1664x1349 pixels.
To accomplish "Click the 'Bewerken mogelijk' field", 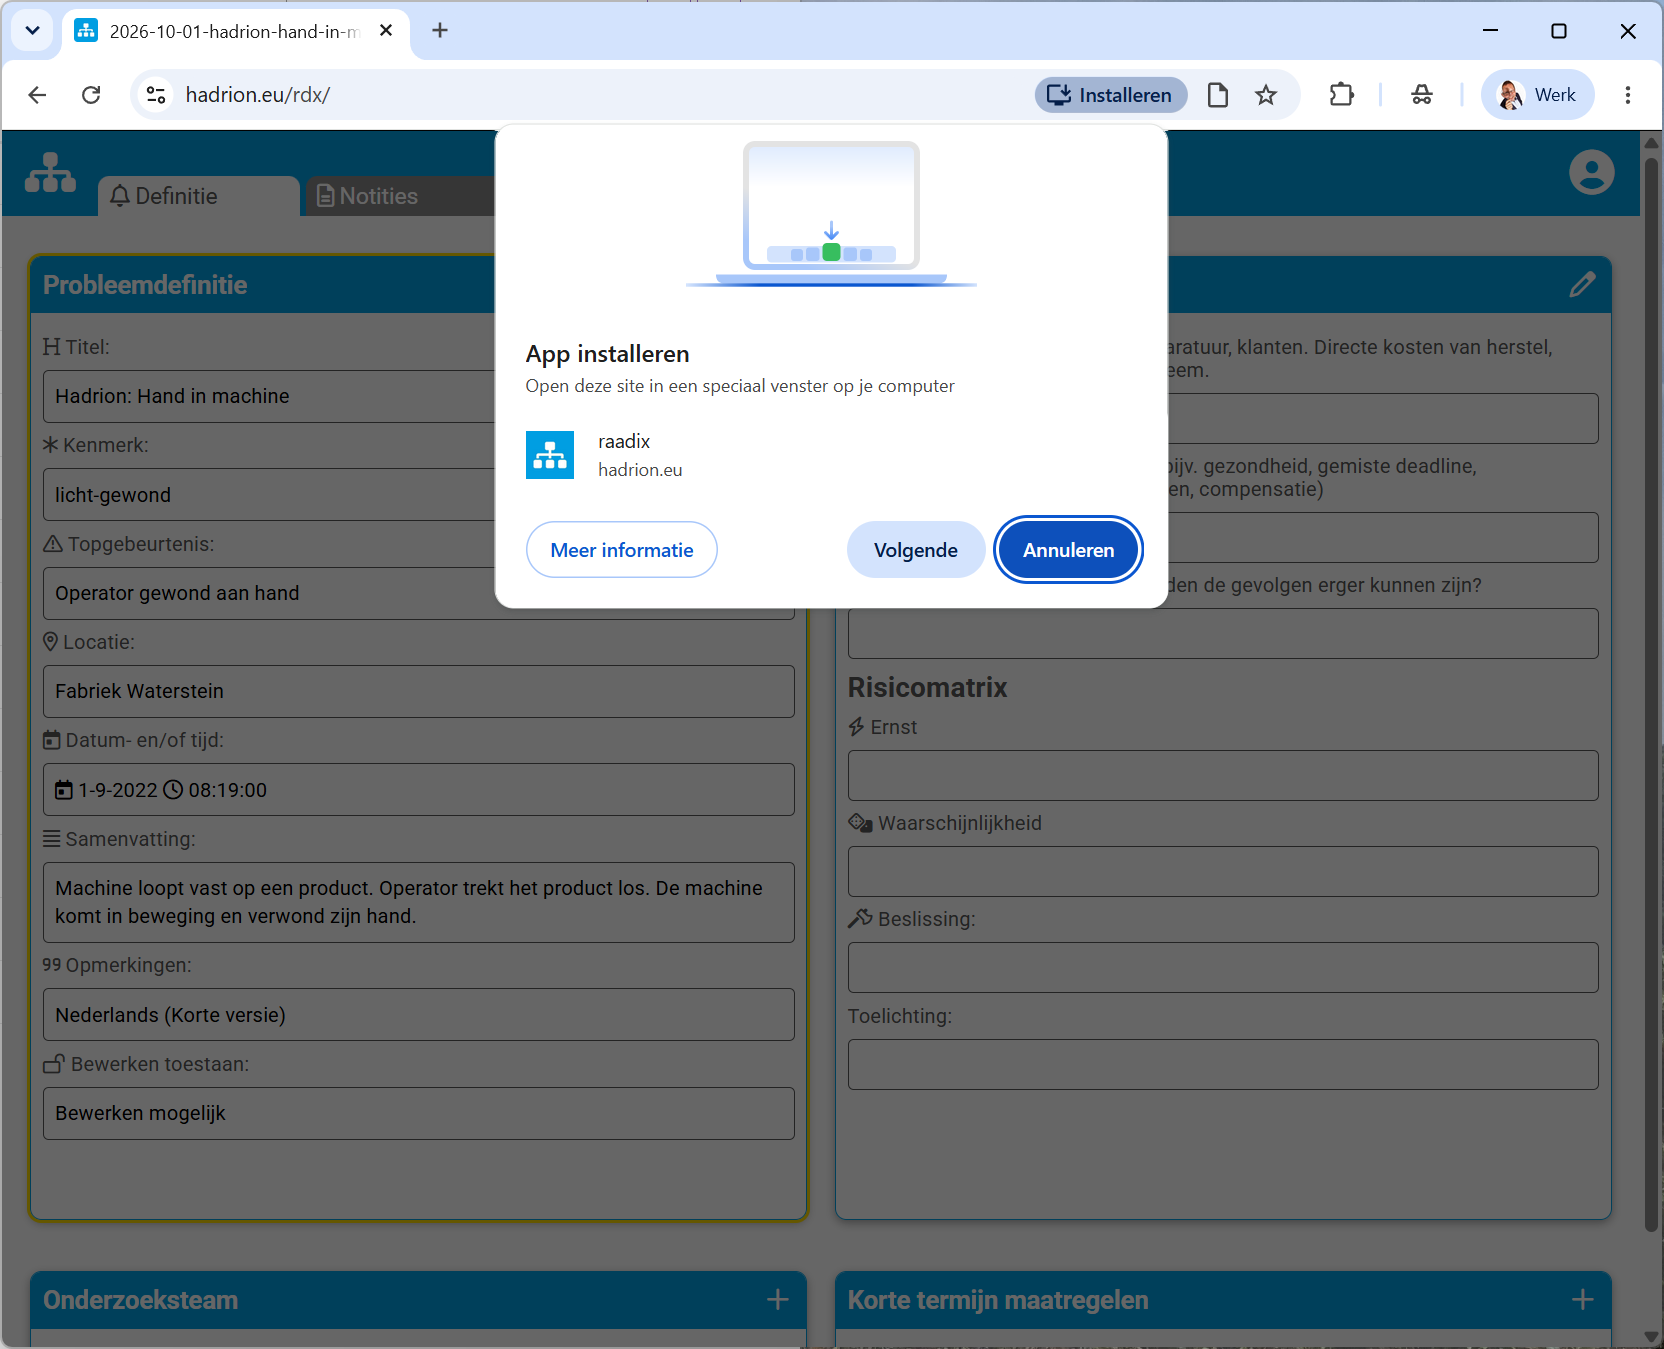I will coord(419,1113).
